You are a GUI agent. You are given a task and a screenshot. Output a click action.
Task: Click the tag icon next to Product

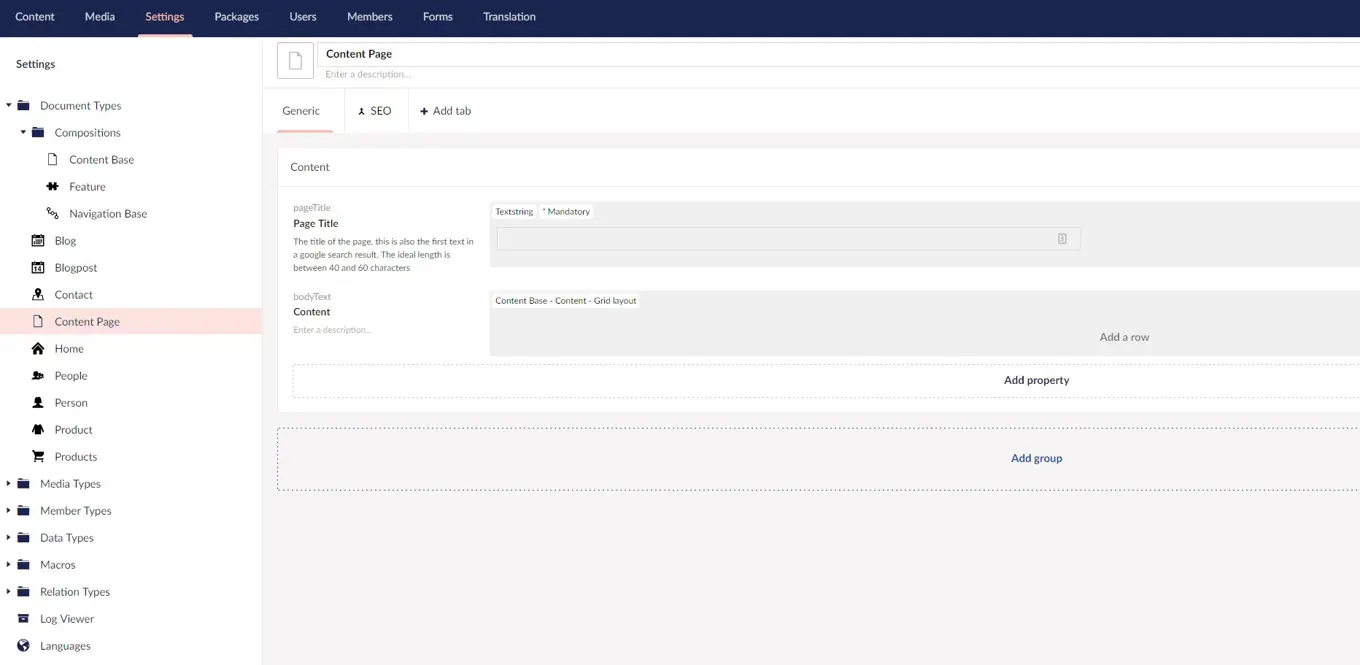(39, 429)
